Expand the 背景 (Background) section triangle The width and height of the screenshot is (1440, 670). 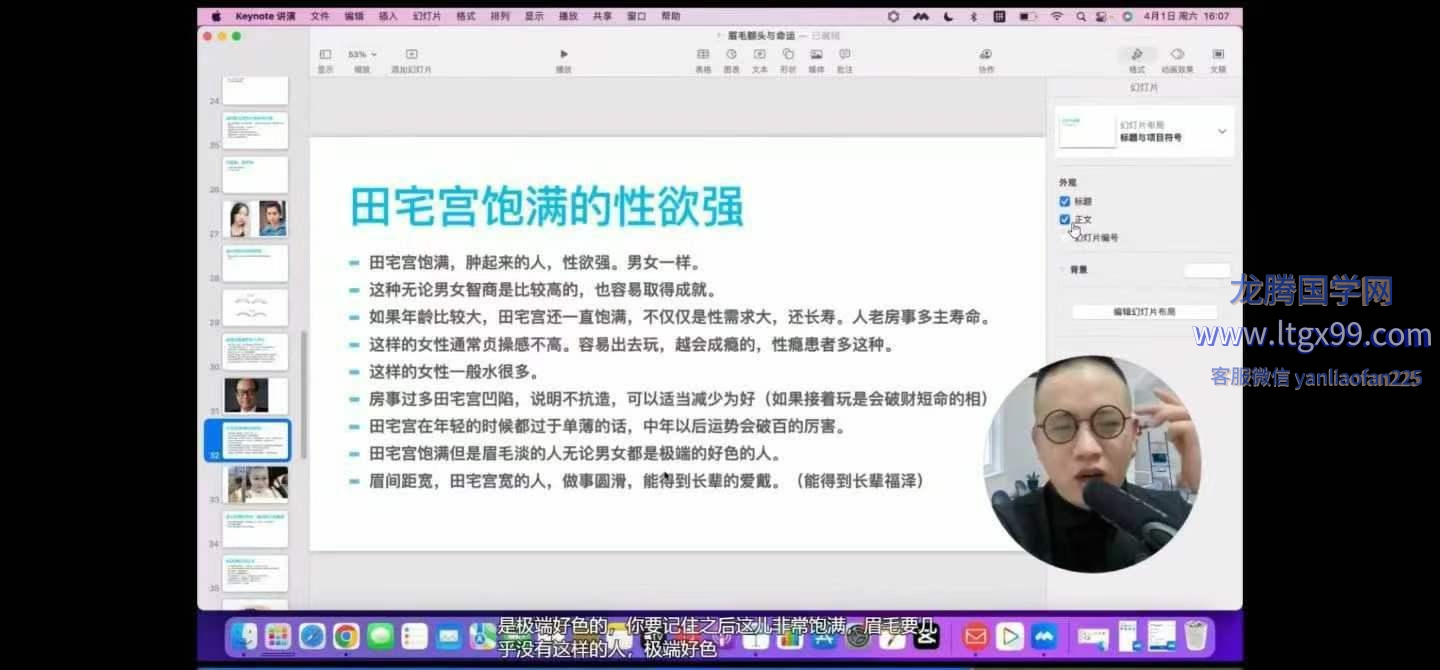pyautogui.click(x=1062, y=269)
